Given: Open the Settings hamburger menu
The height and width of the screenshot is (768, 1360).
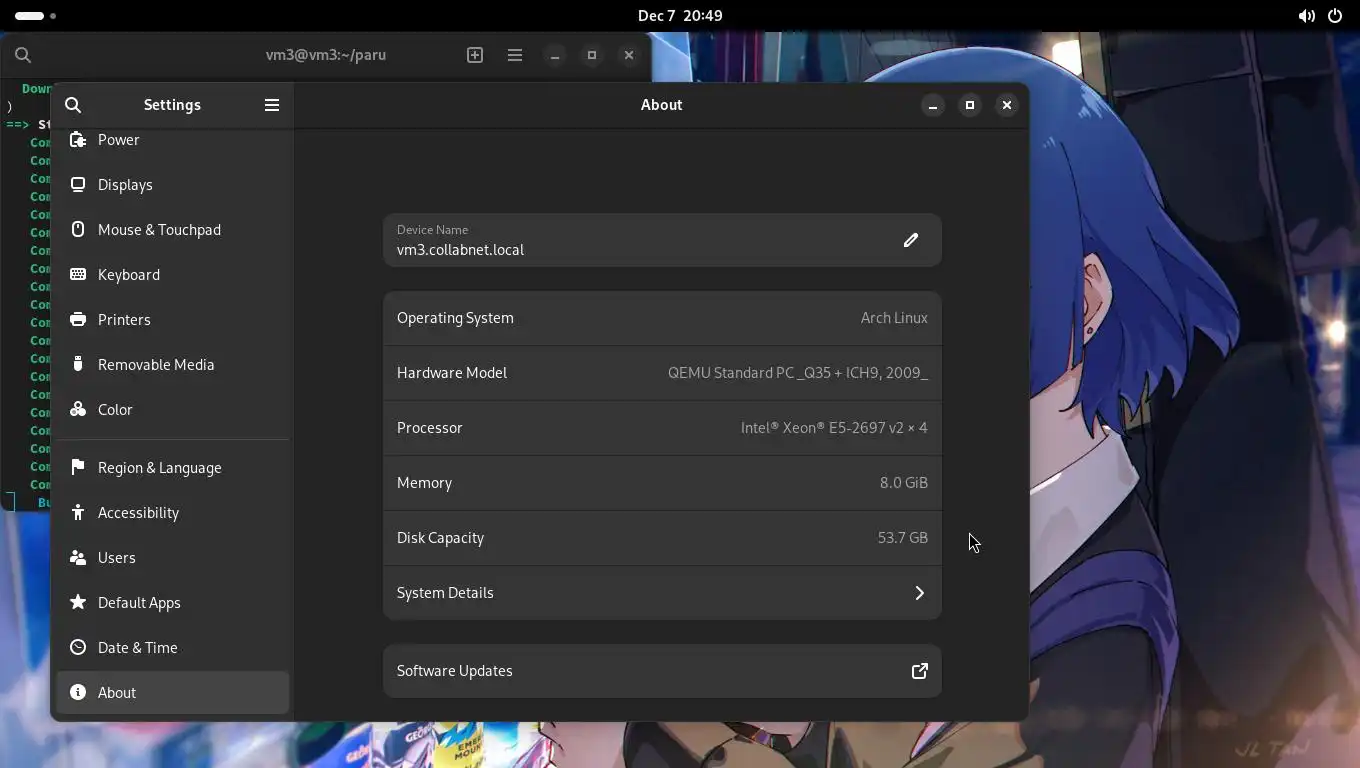Looking at the screenshot, I should click(x=272, y=105).
